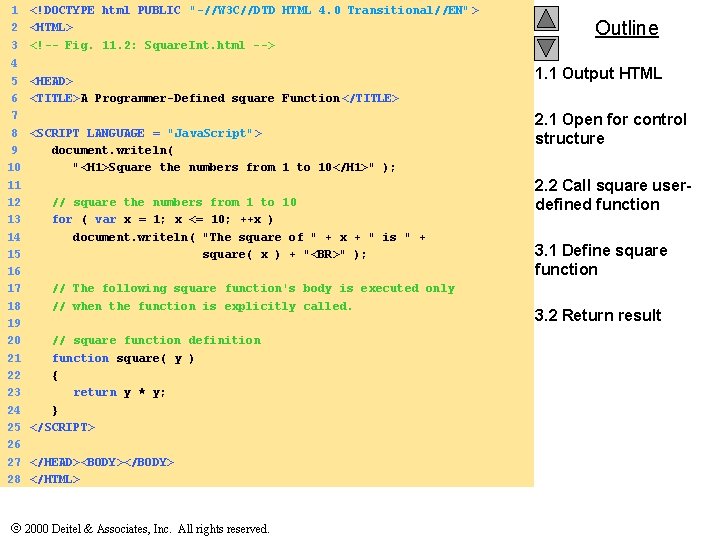This screenshot has height=540, width=720.
Task: Click comment square the numbers from 1 to 10
Action: (x=174, y=202)
